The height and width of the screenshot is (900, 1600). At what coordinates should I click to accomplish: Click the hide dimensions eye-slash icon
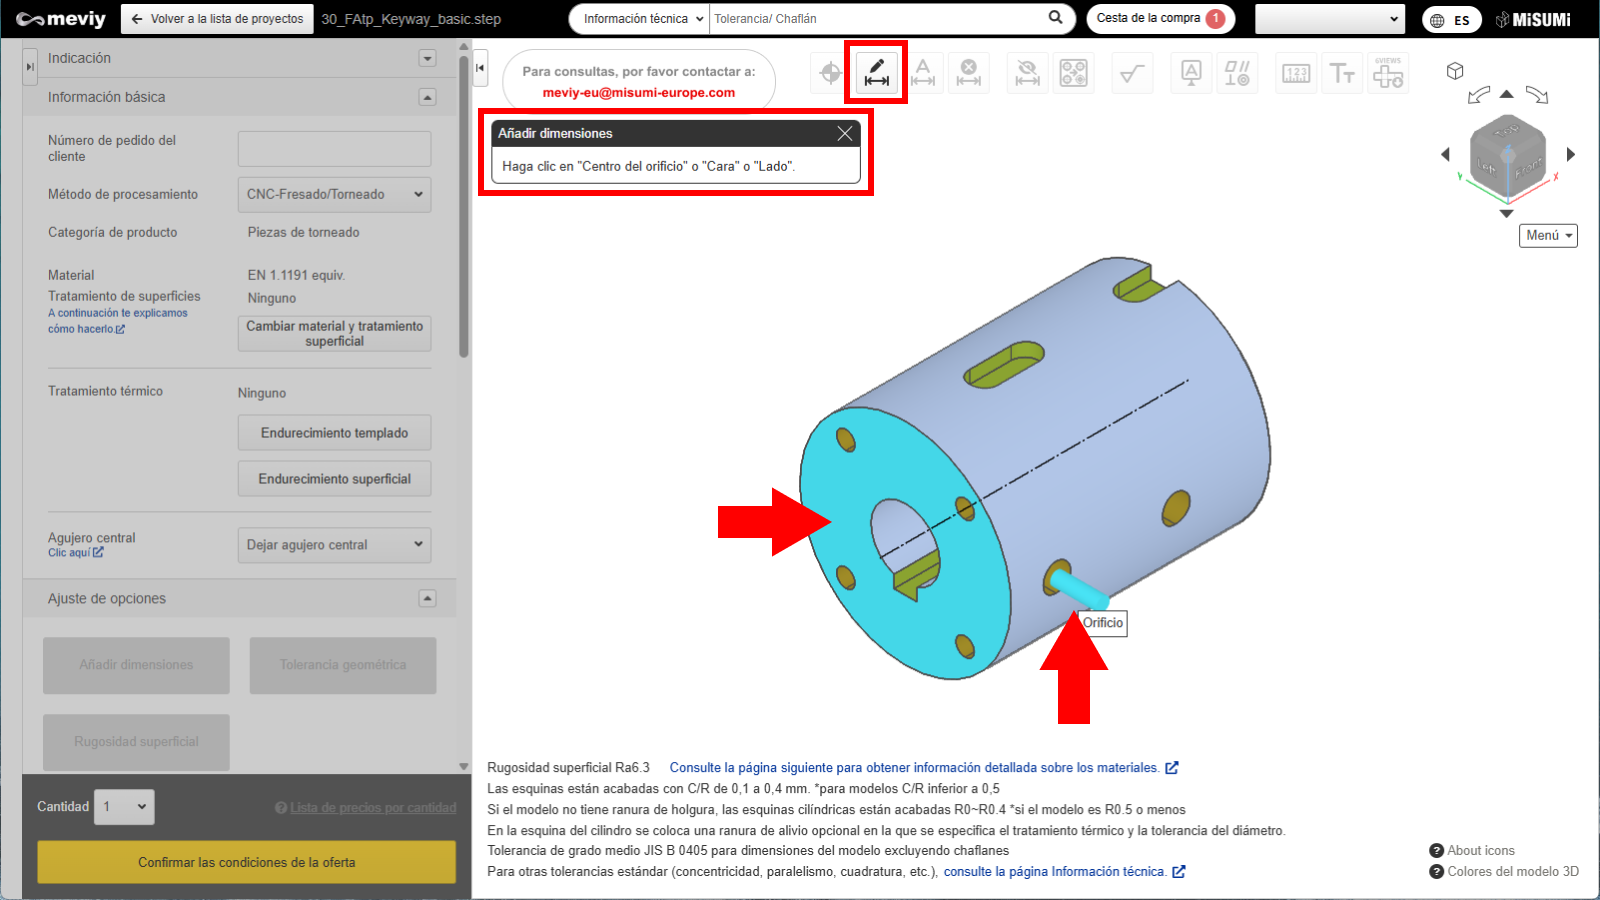click(x=1027, y=73)
